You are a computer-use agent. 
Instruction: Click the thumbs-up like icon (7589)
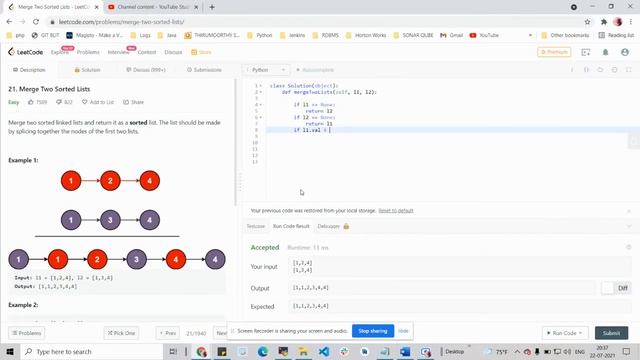click(31, 102)
